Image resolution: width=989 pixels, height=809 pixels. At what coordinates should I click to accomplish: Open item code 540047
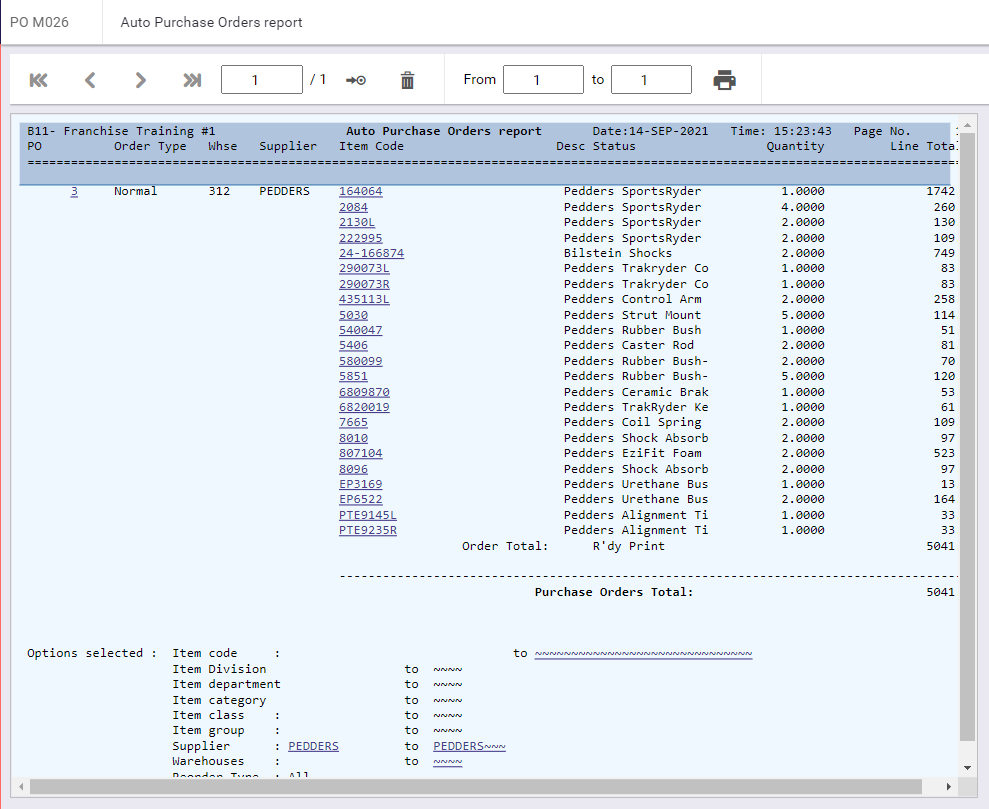[361, 330]
